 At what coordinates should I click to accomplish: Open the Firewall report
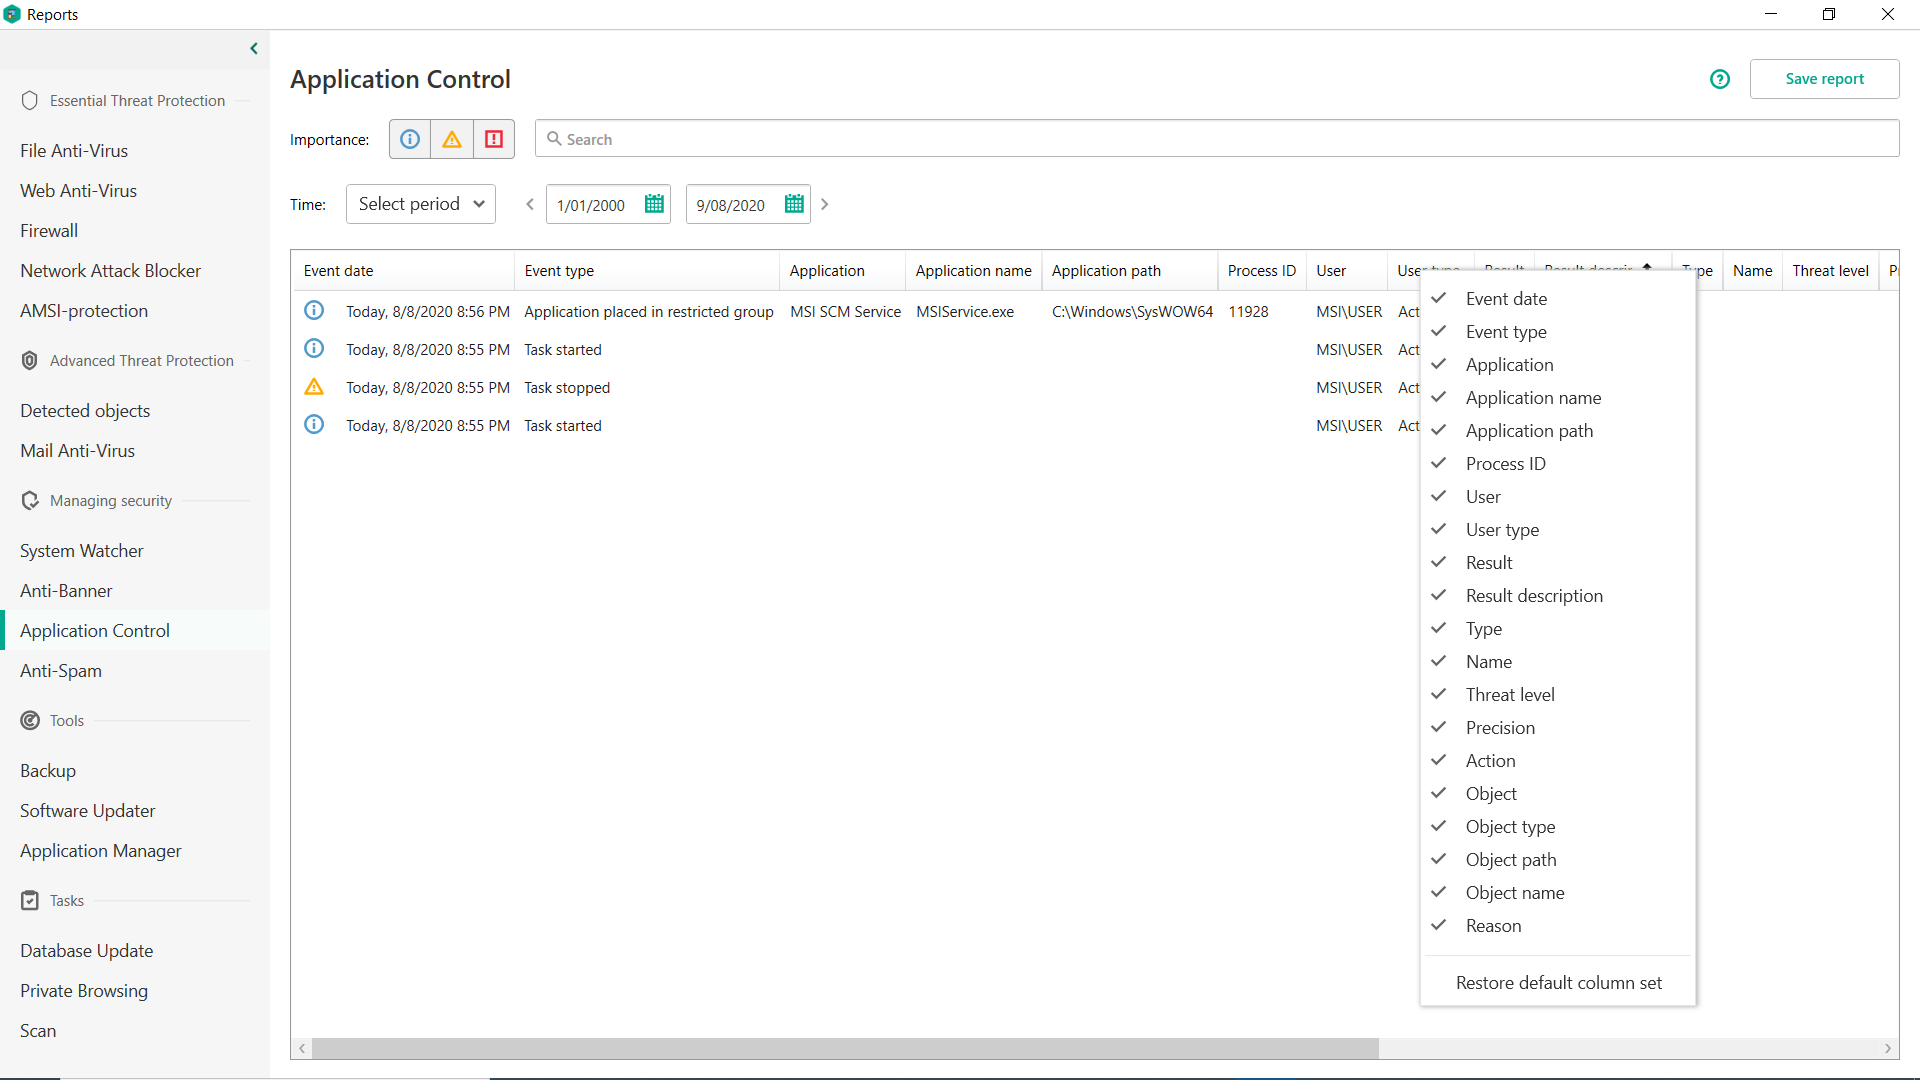coord(49,230)
